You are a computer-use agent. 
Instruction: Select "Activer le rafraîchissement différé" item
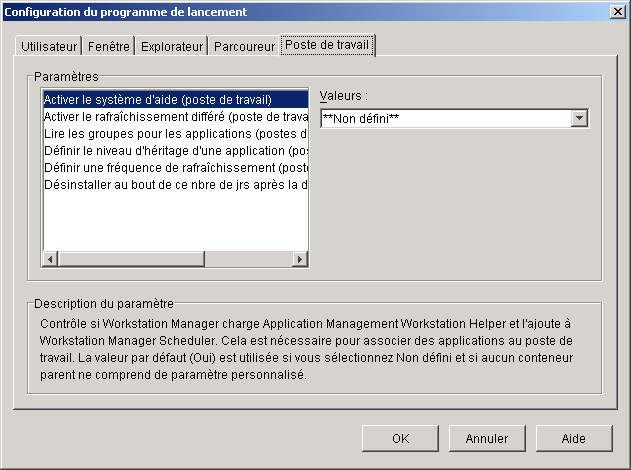(x=174, y=117)
